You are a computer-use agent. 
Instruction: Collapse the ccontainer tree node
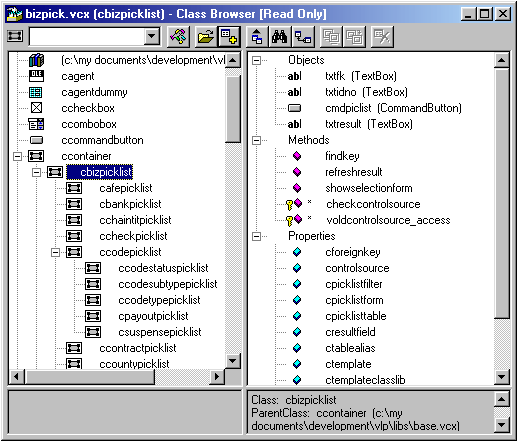click(17, 156)
